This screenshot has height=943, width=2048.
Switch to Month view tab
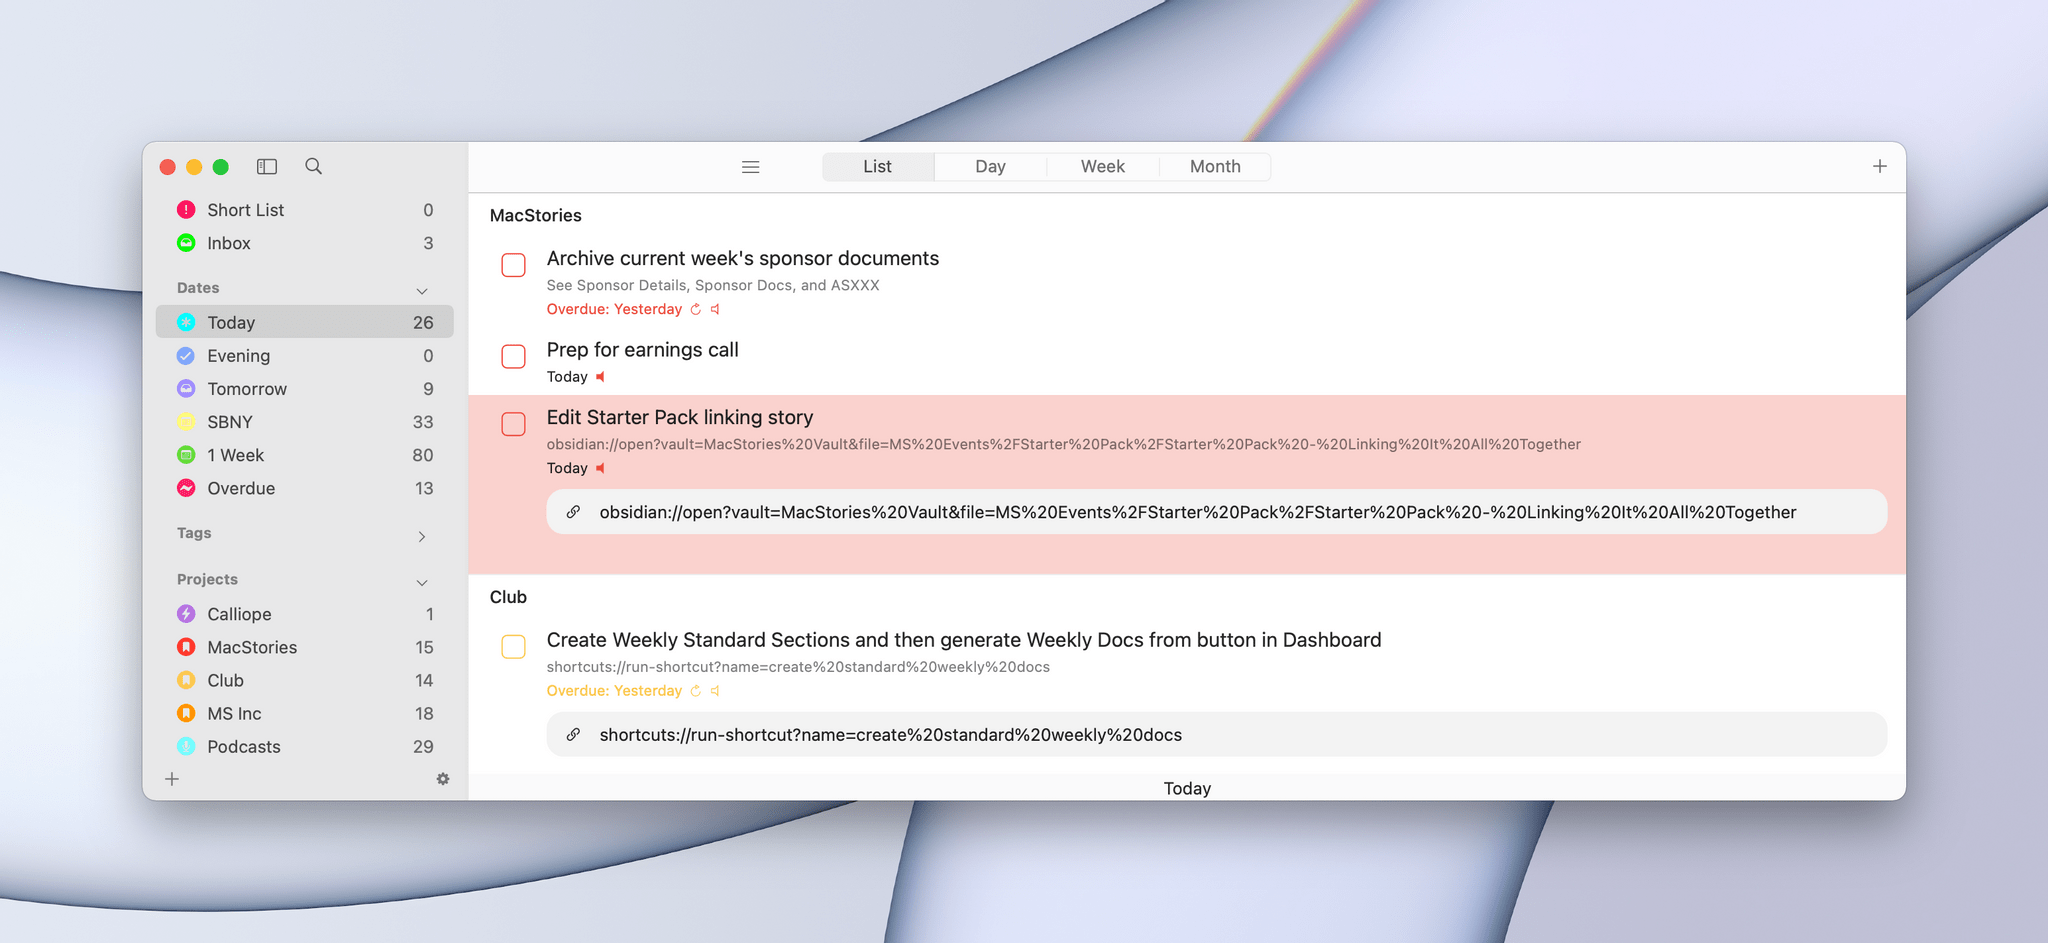(1215, 167)
